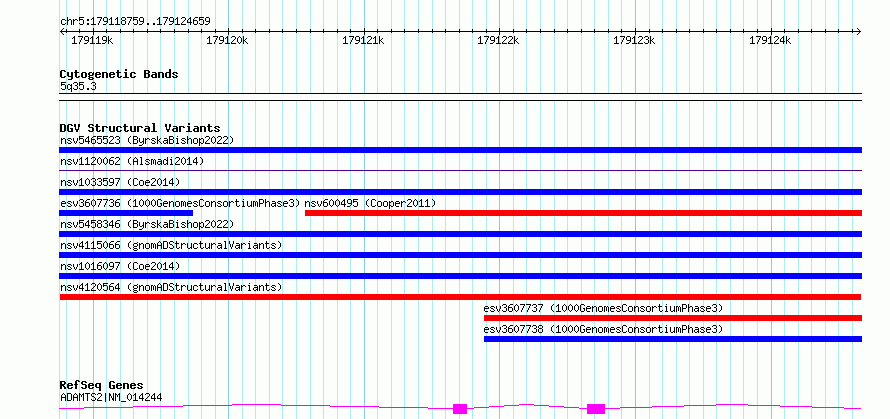Select the second magenta exon box of ADAMTS2
The image size is (890, 419).
click(x=596, y=409)
